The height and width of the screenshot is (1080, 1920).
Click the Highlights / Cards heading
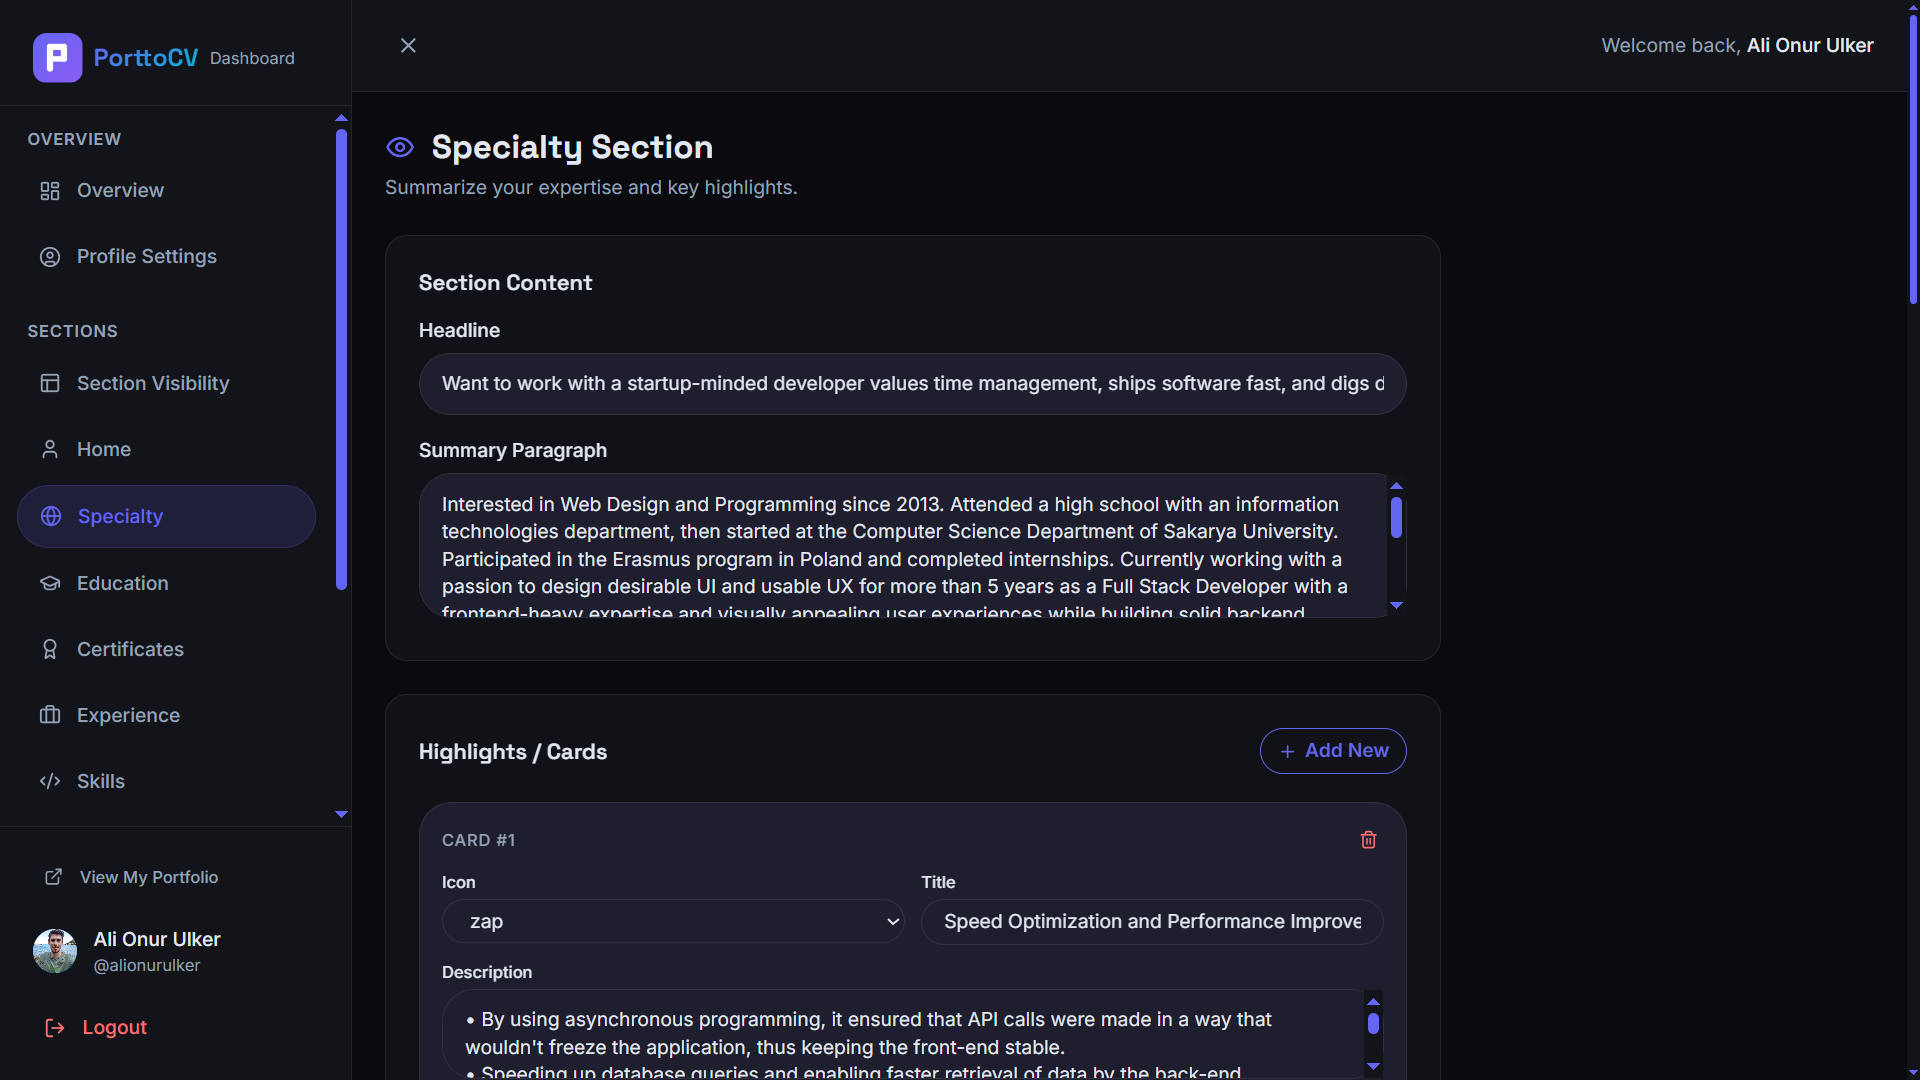513,752
